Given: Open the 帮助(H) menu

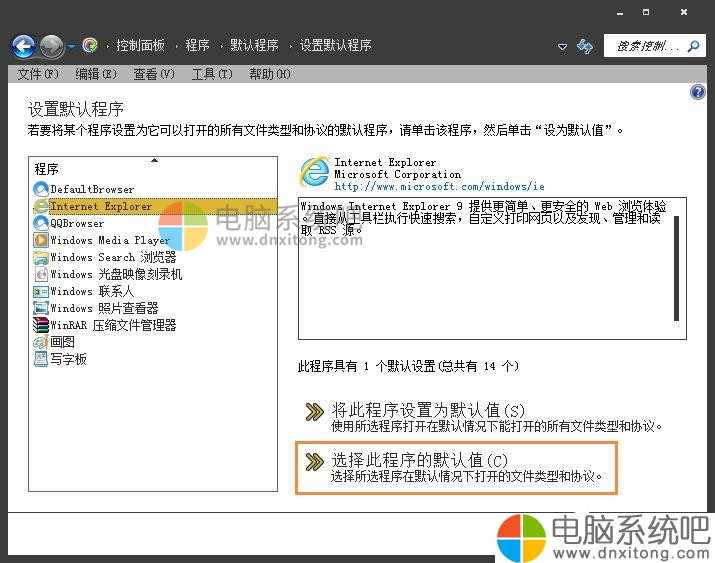Looking at the screenshot, I should click(x=269, y=74).
